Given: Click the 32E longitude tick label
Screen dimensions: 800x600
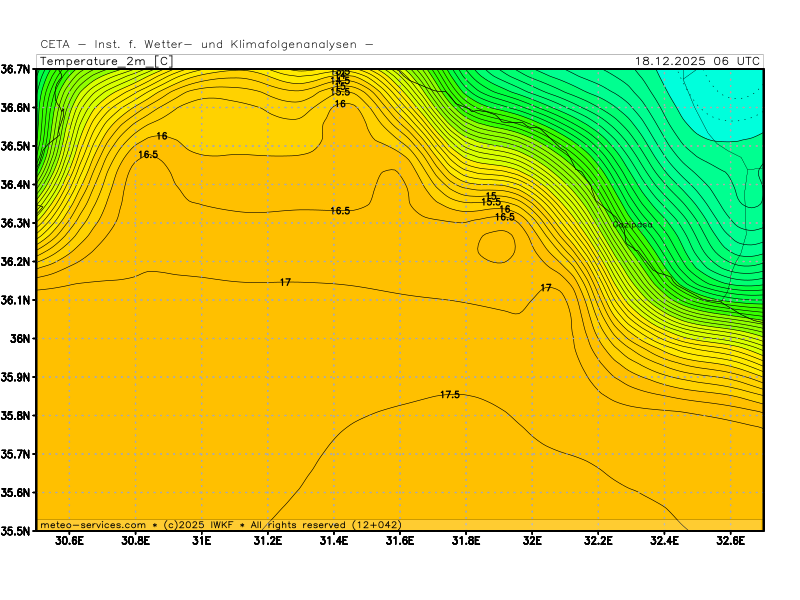Looking at the screenshot, I should pos(531,541).
